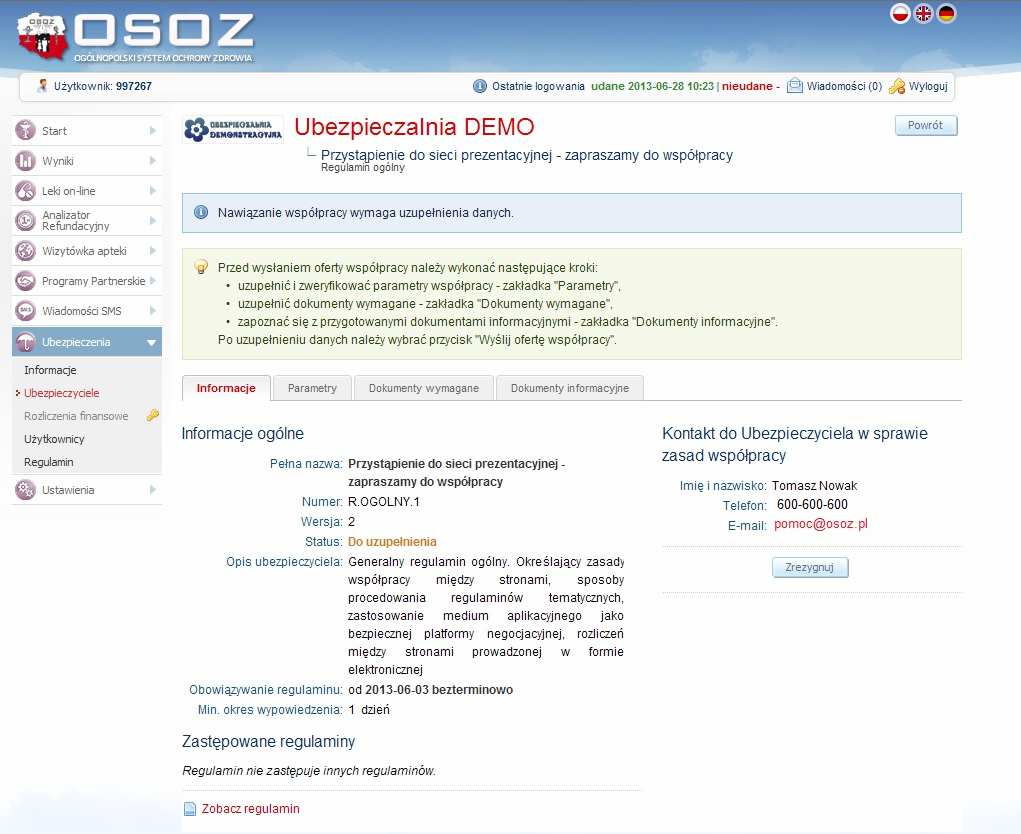Click the Leki on-line menu label

(x=68, y=191)
